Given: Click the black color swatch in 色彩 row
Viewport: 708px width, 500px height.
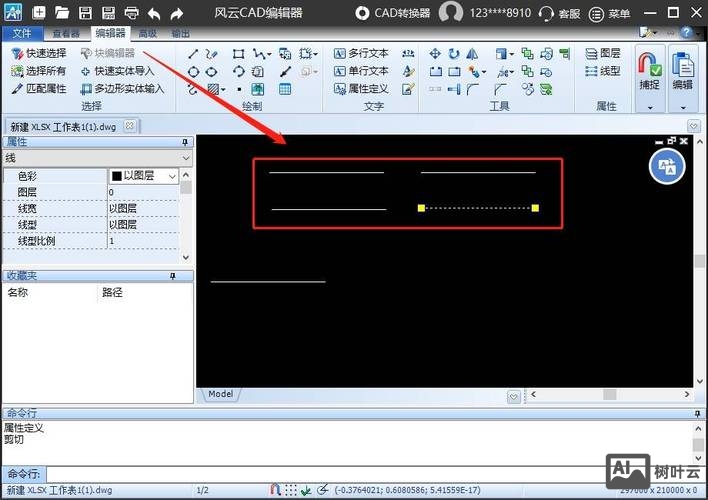Looking at the screenshot, I should click(116, 176).
